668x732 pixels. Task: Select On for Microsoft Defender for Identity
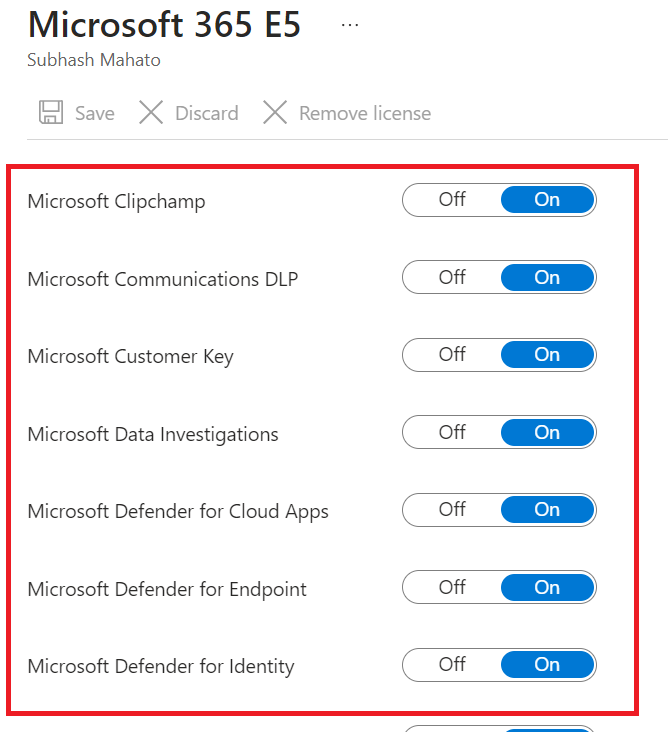click(548, 665)
